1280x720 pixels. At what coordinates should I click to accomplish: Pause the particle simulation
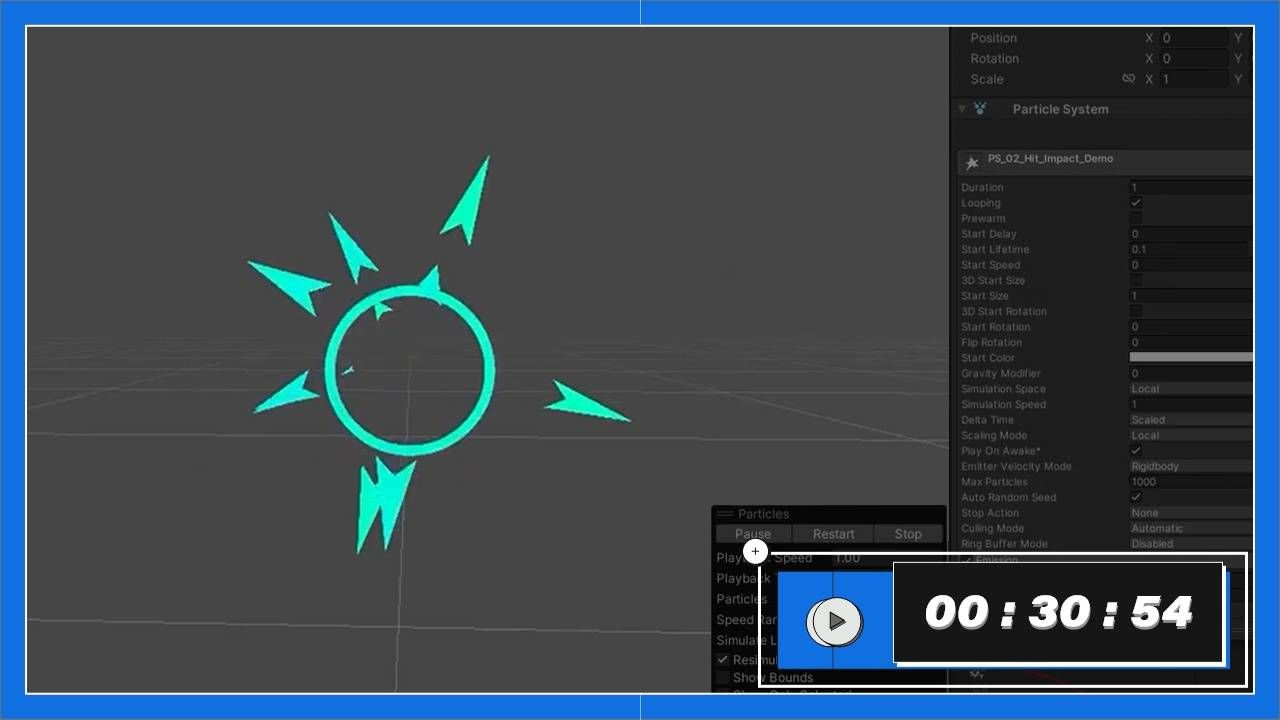point(753,534)
